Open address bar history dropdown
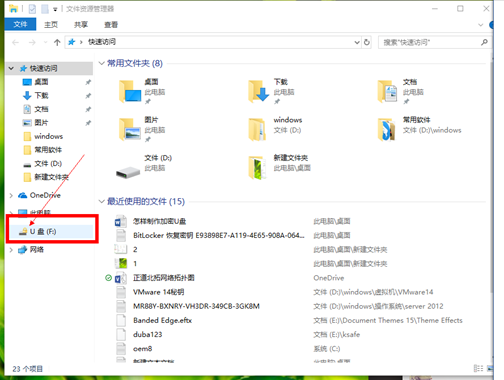Image resolution: width=504 pixels, height=380 pixels. coord(357,42)
